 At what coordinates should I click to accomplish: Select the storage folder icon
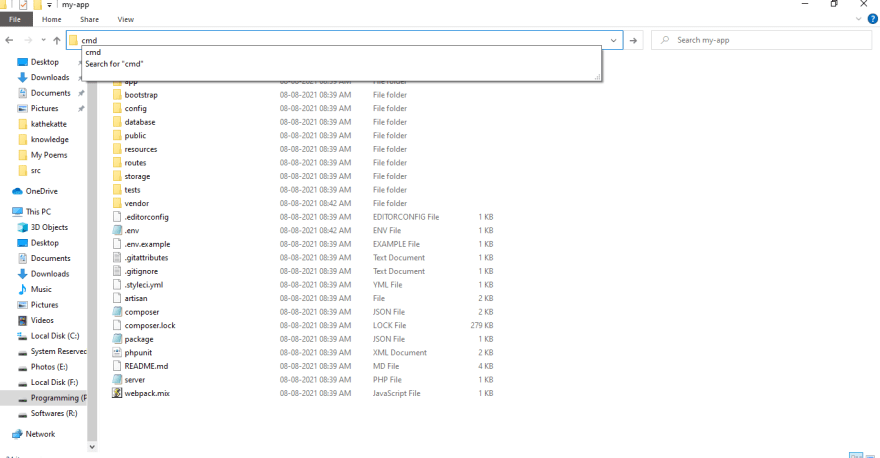click(x=117, y=176)
